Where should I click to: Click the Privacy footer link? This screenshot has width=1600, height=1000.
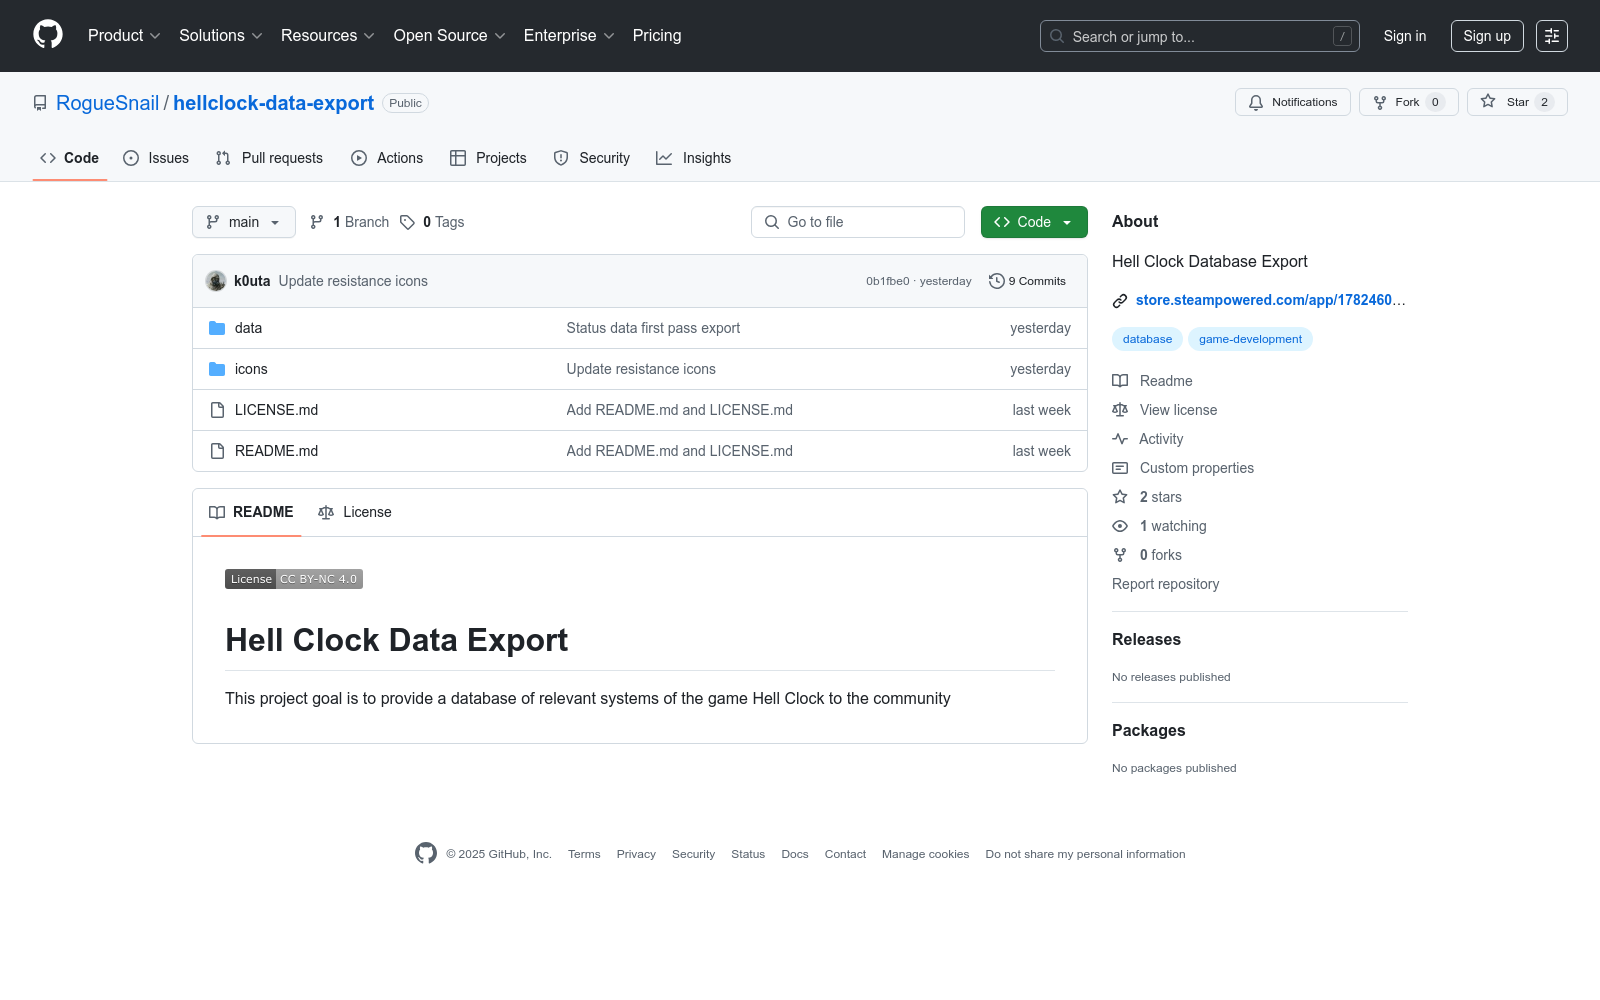(636, 854)
